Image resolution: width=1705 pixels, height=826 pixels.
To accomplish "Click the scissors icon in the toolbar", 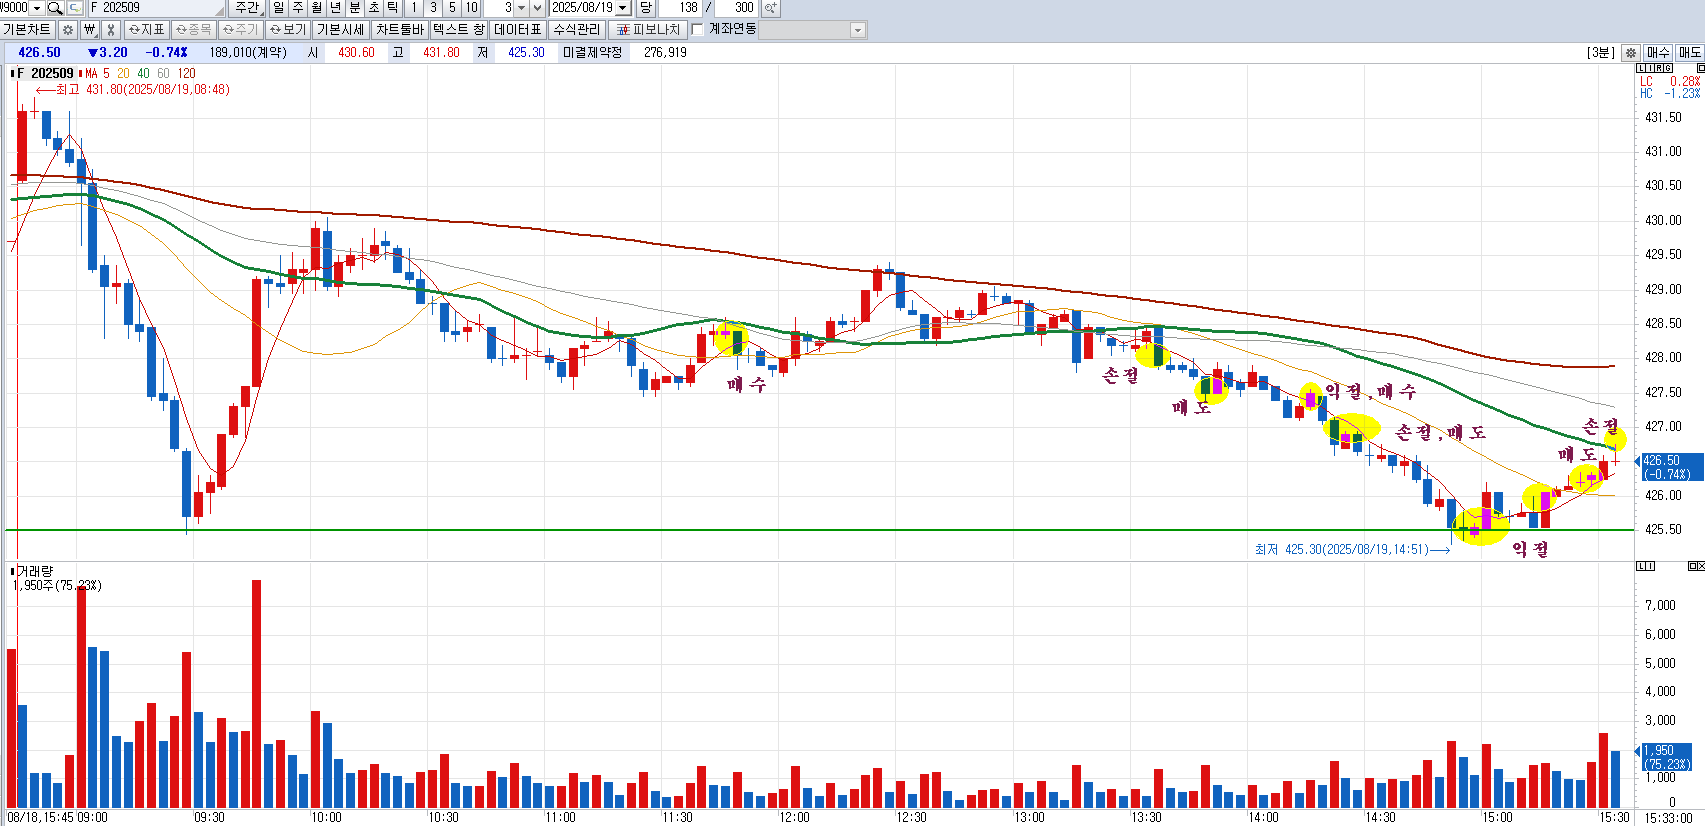I will click(111, 30).
